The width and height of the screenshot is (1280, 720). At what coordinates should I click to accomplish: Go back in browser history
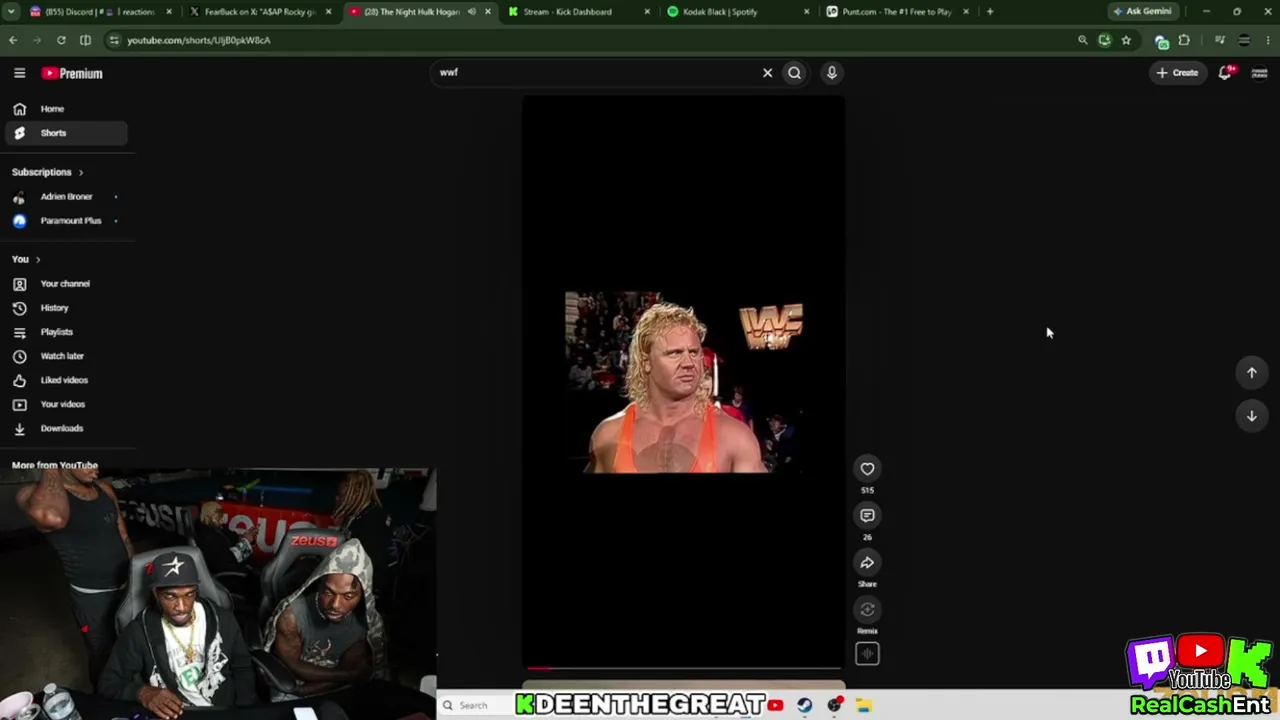coord(13,40)
